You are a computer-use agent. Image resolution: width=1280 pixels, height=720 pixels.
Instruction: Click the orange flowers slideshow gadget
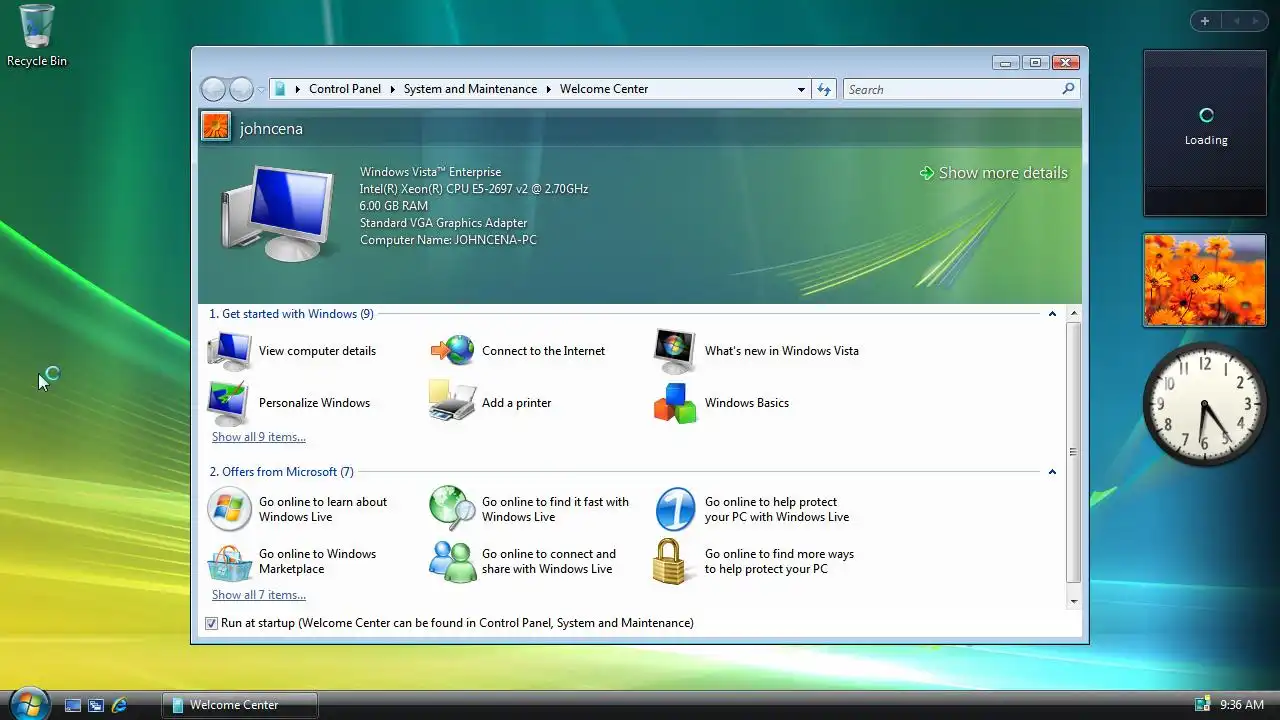click(x=1204, y=280)
